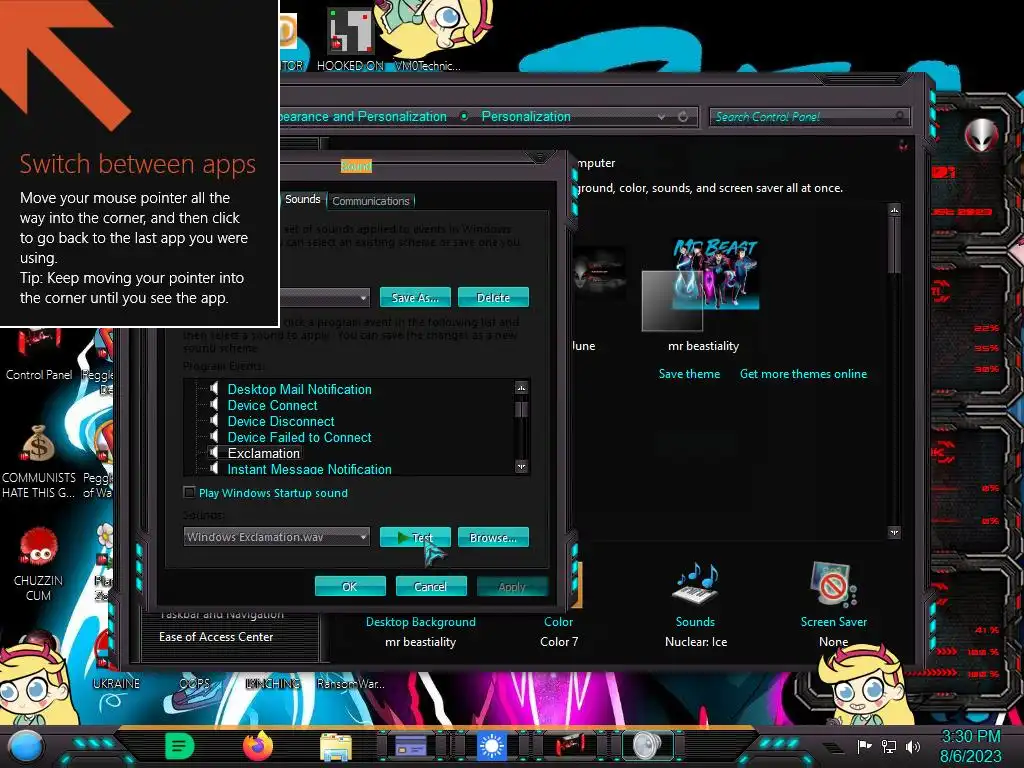Click the Save theme link

(x=689, y=374)
